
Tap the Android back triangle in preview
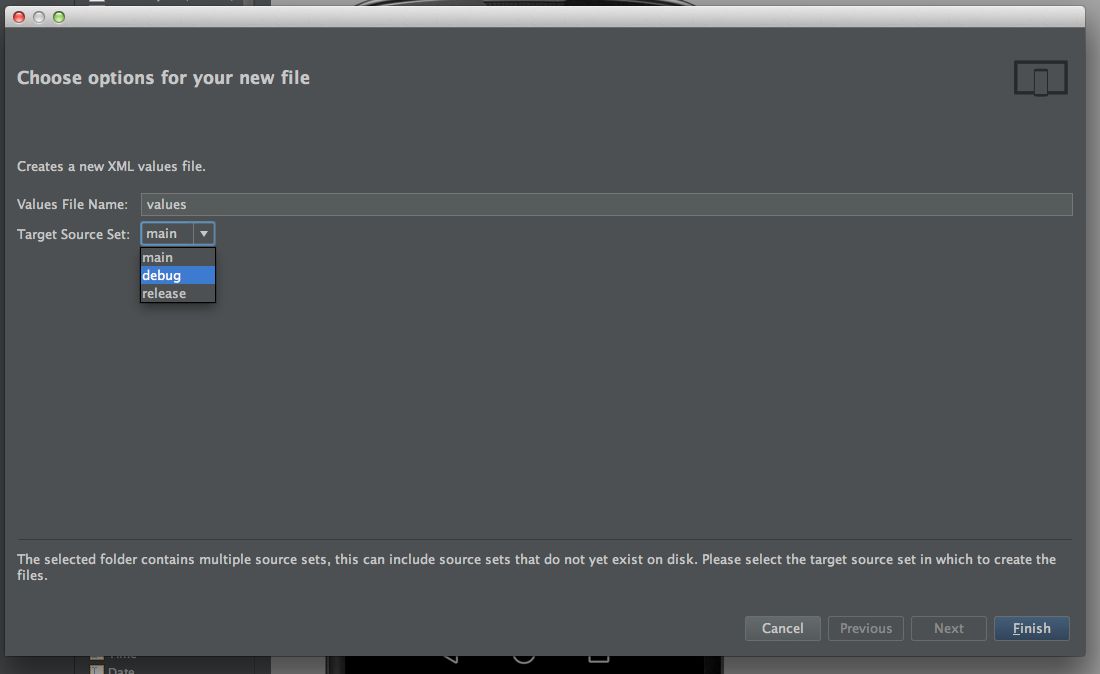coord(450,659)
